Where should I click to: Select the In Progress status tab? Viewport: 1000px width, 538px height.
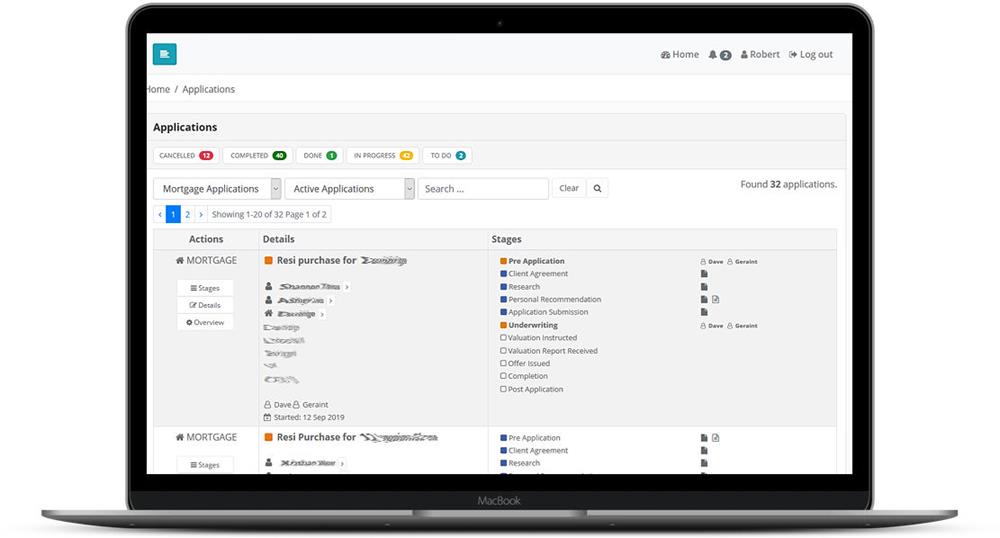pyautogui.click(x=382, y=156)
